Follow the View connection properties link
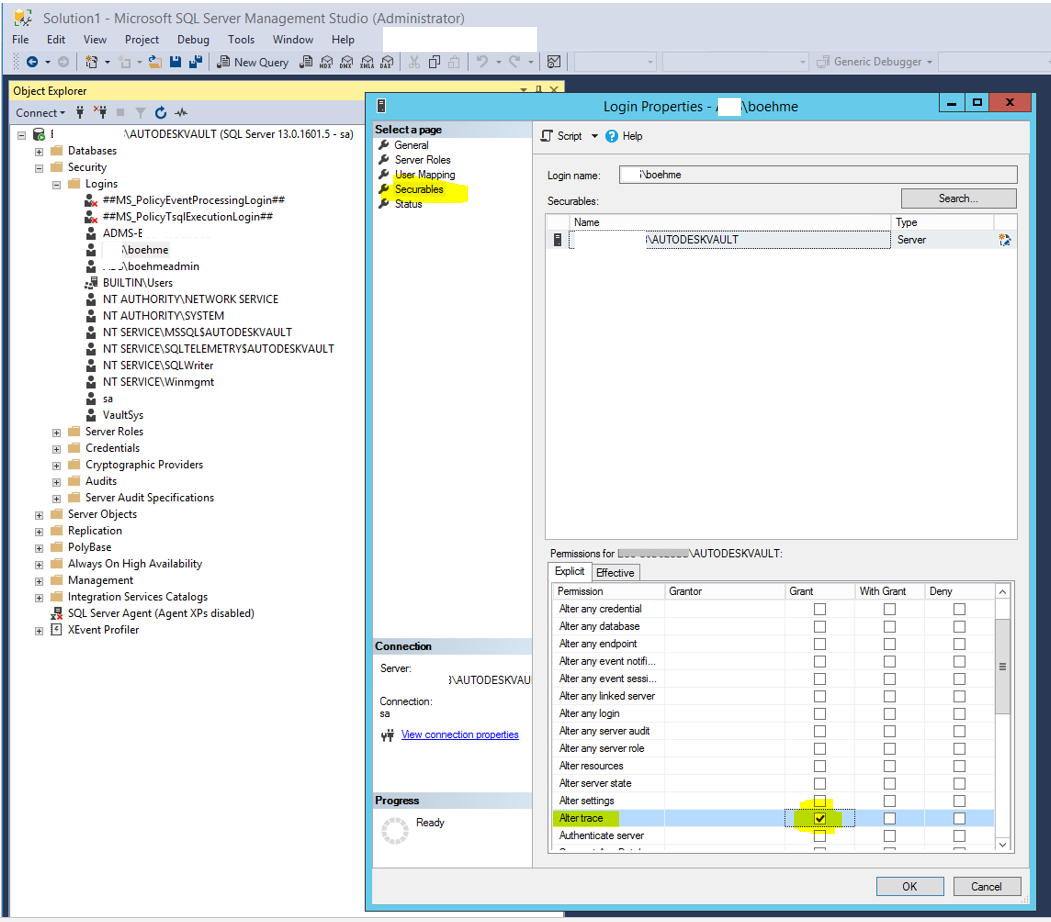The height and width of the screenshot is (922, 1051). [x=460, y=734]
